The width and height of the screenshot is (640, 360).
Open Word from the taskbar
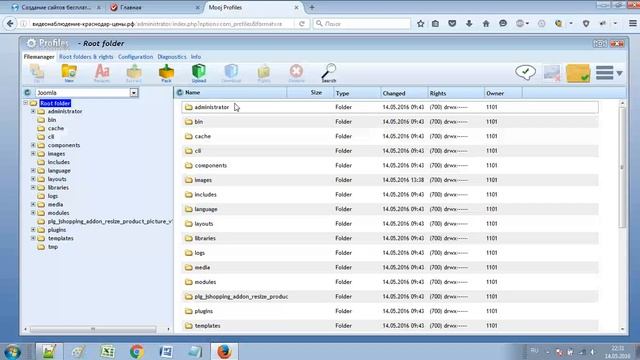pyautogui.click(x=166, y=351)
